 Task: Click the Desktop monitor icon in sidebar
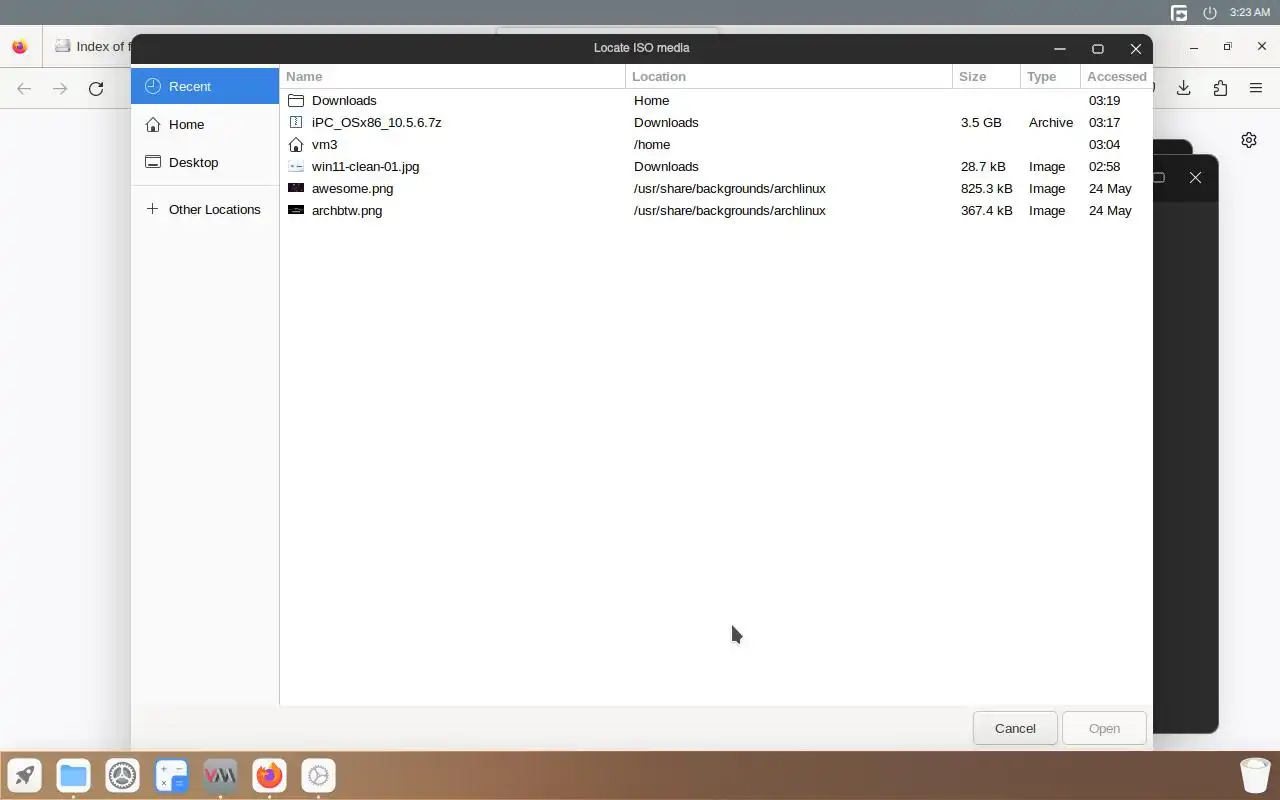(x=153, y=162)
